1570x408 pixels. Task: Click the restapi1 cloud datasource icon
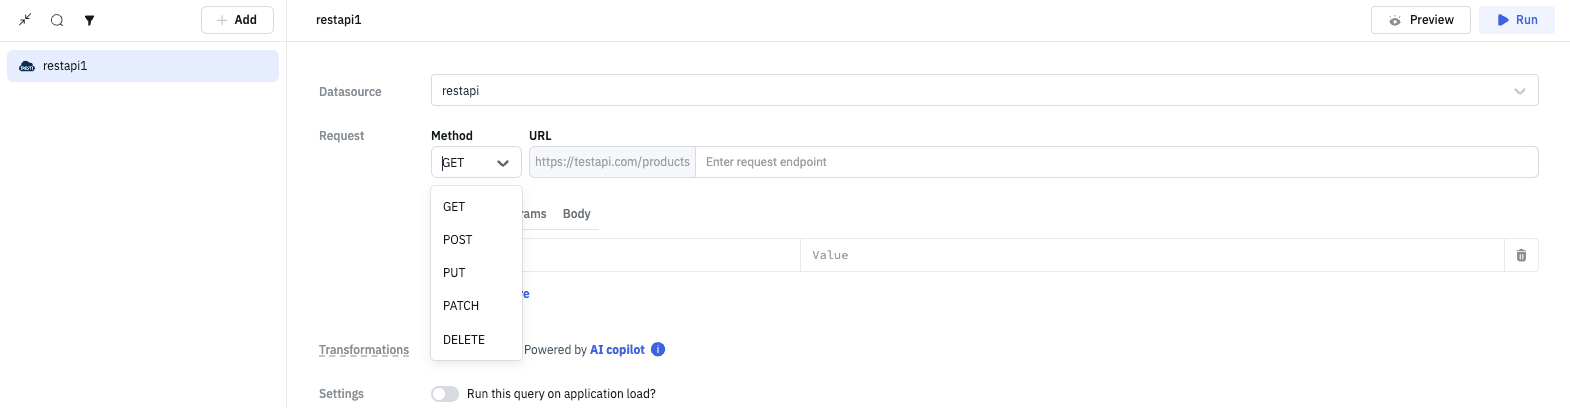point(27,66)
